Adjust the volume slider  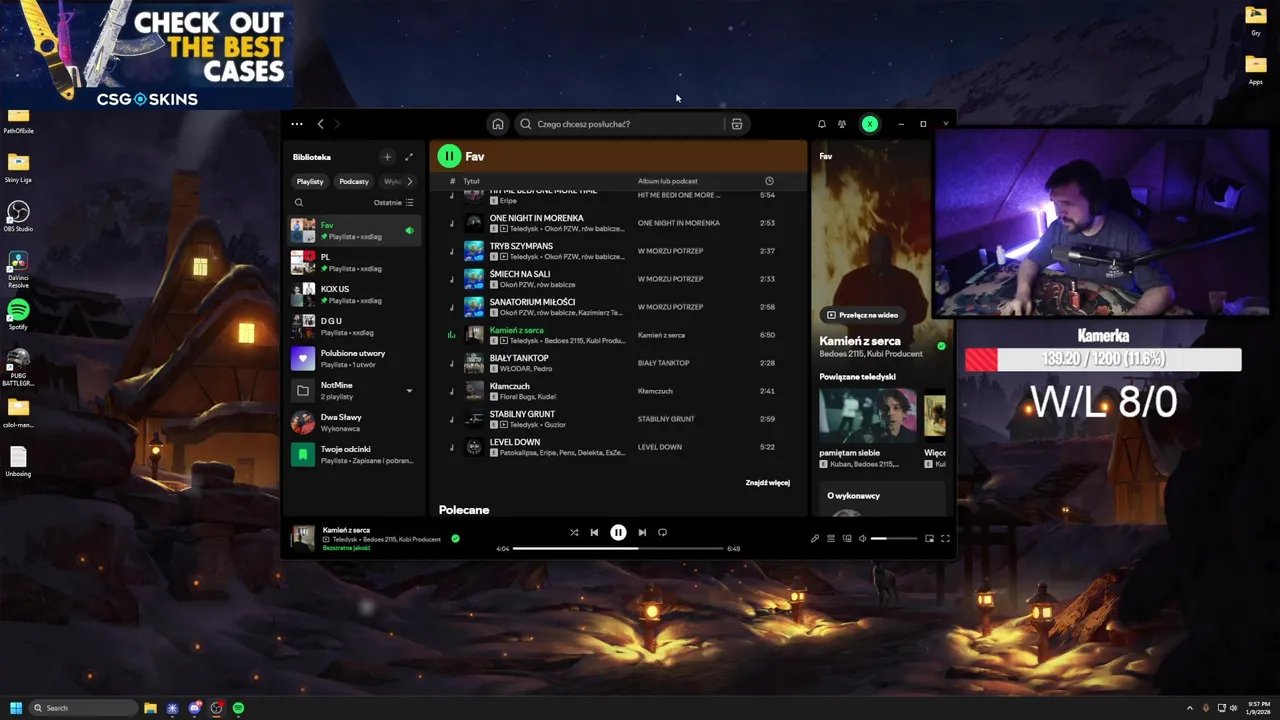coord(894,538)
